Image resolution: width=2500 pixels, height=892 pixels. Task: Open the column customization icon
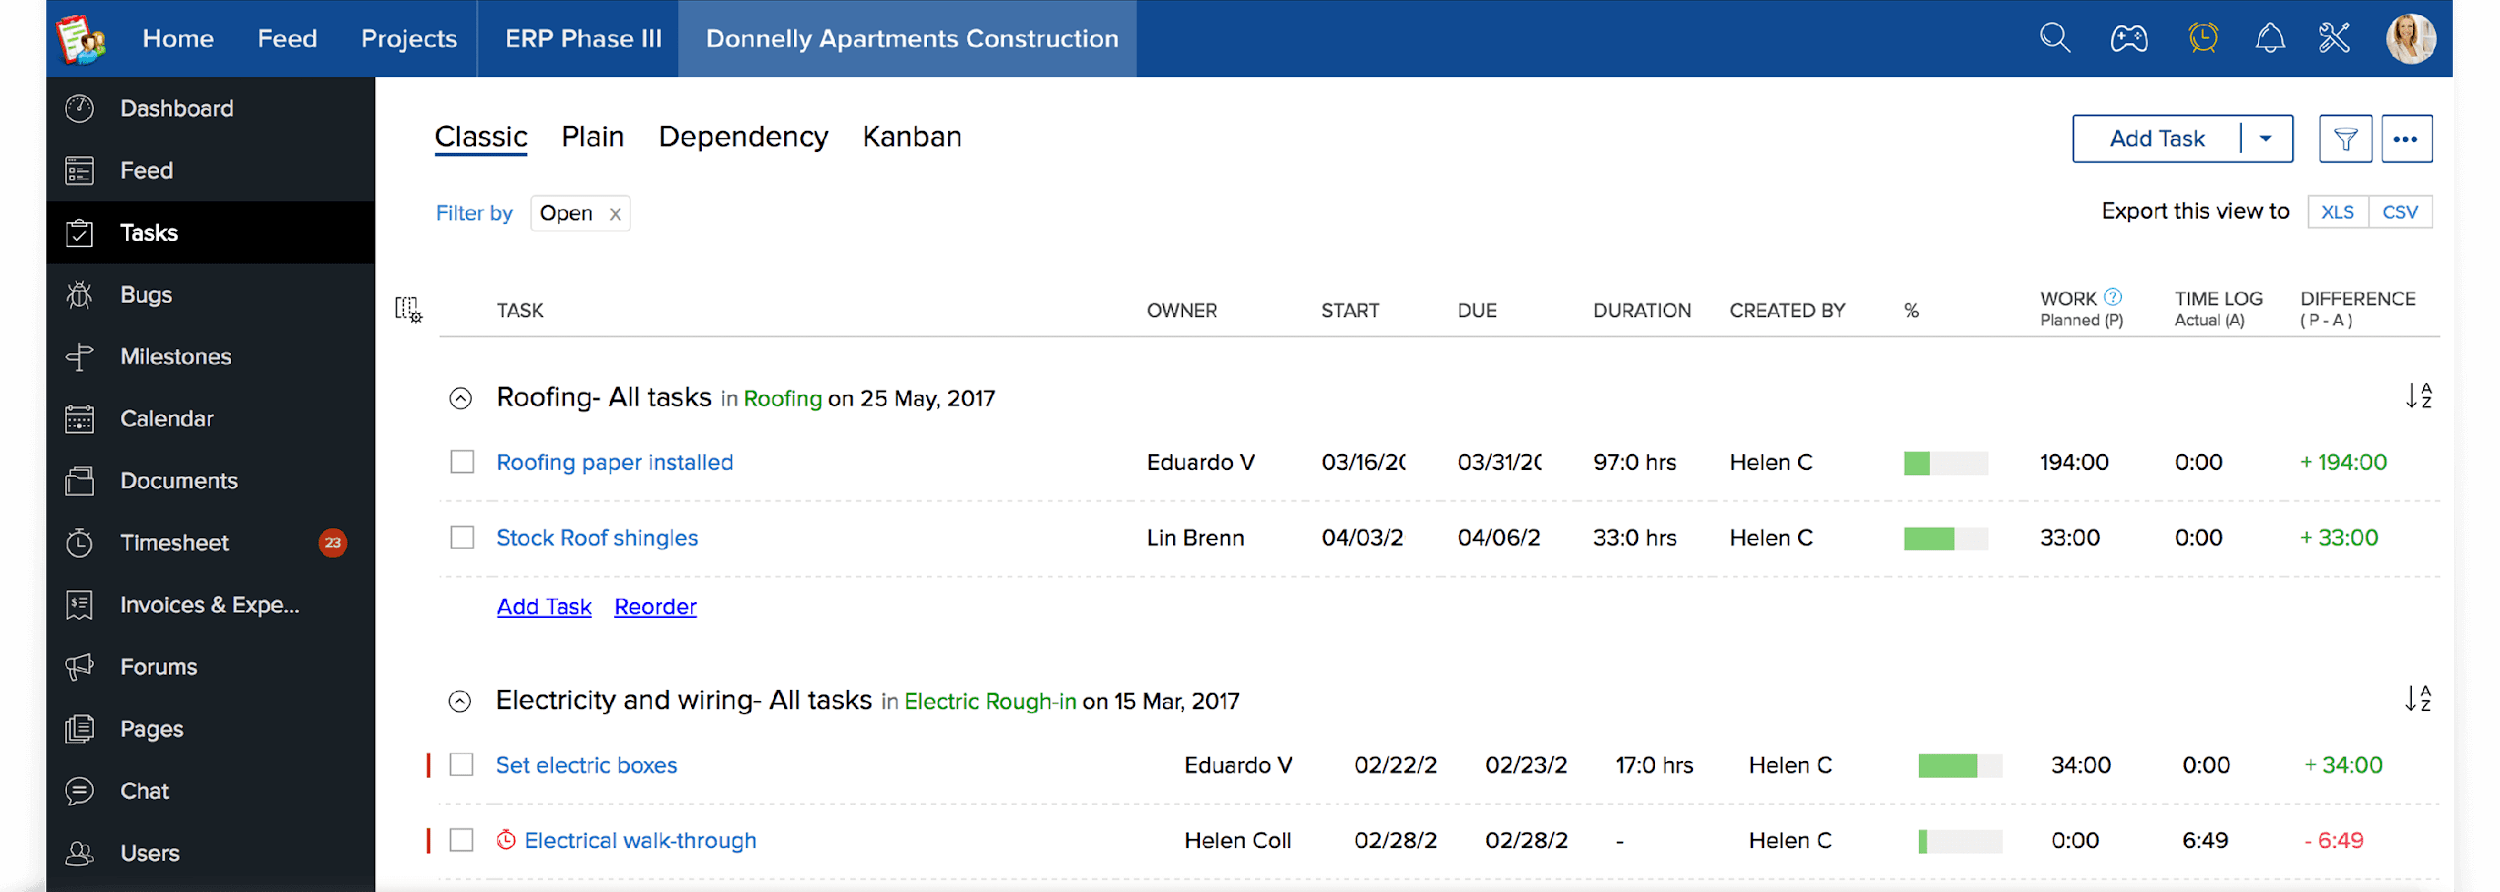(x=408, y=310)
